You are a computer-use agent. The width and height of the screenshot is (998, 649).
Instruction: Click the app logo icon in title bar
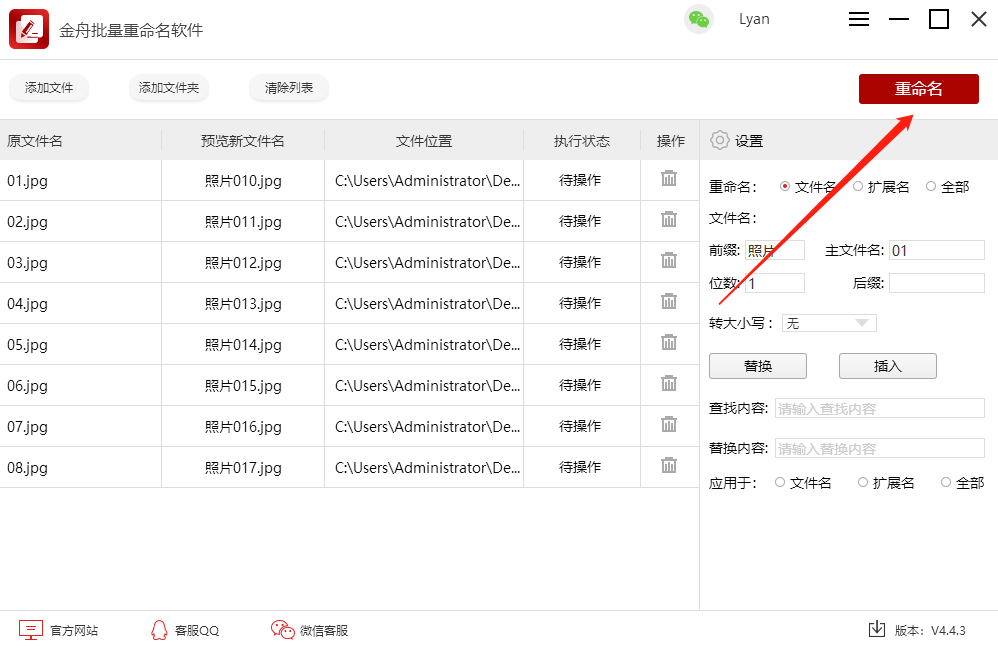29,29
